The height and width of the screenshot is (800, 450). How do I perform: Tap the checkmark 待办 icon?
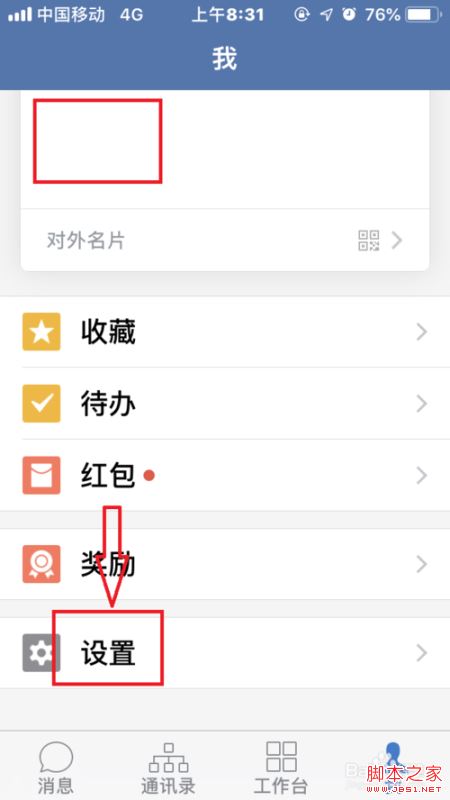(41, 404)
